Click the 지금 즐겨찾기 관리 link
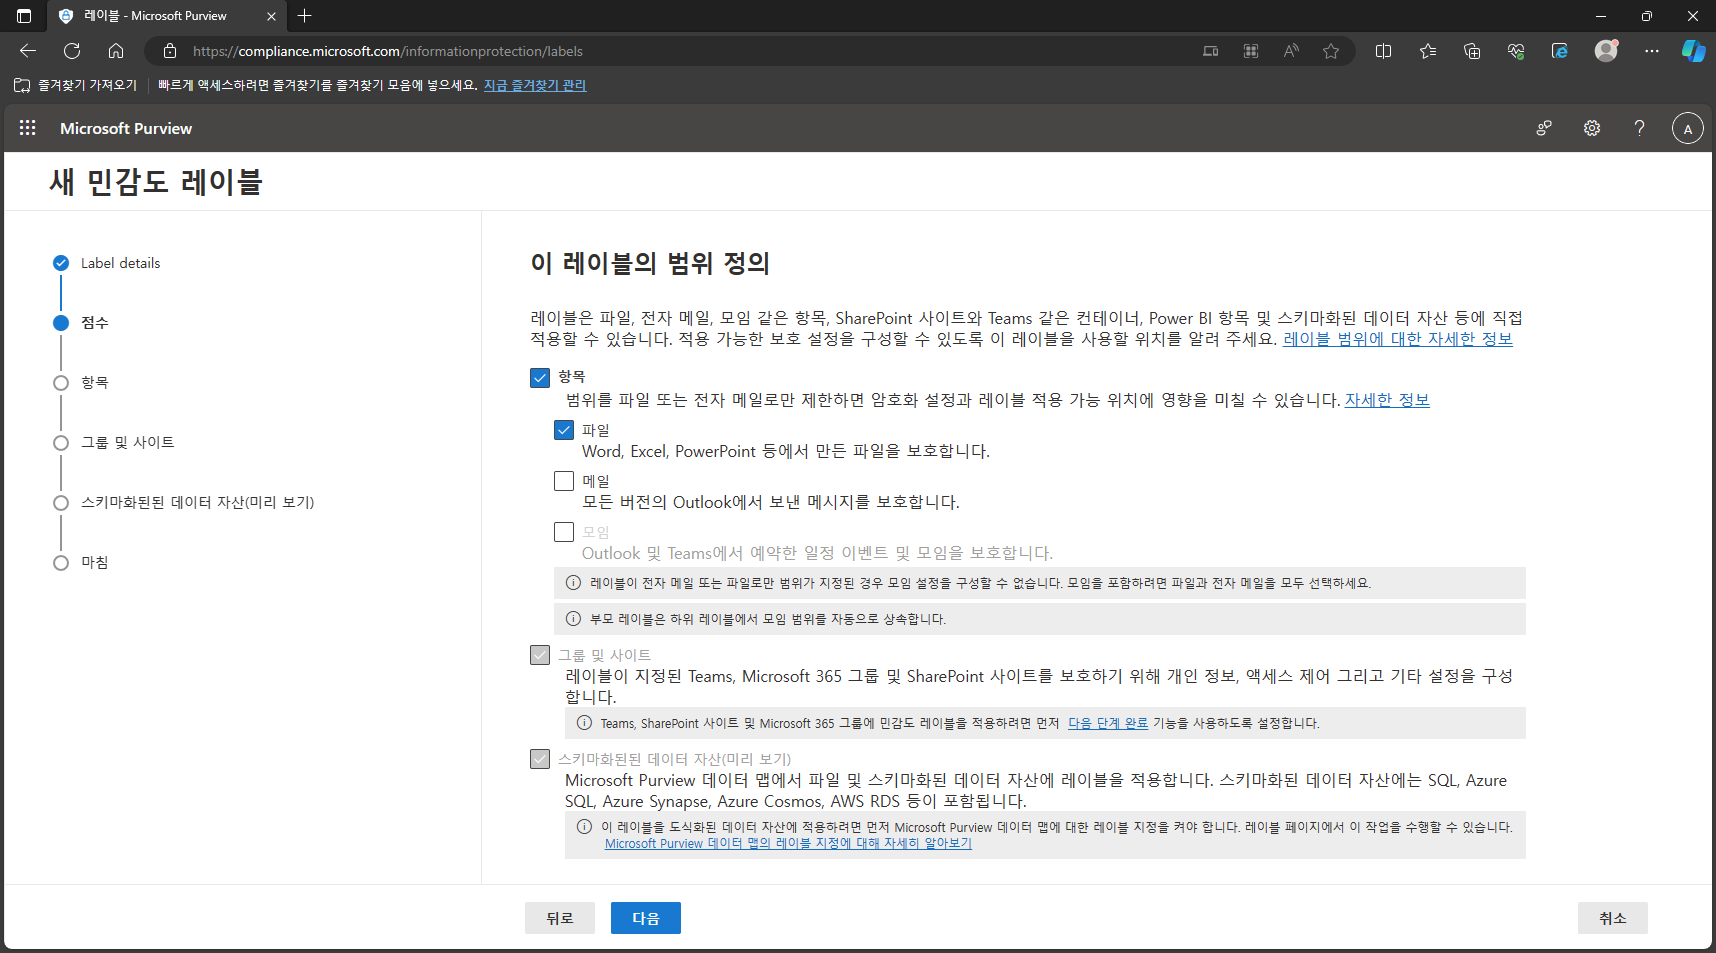1716x953 pixels. pos(535,85)
